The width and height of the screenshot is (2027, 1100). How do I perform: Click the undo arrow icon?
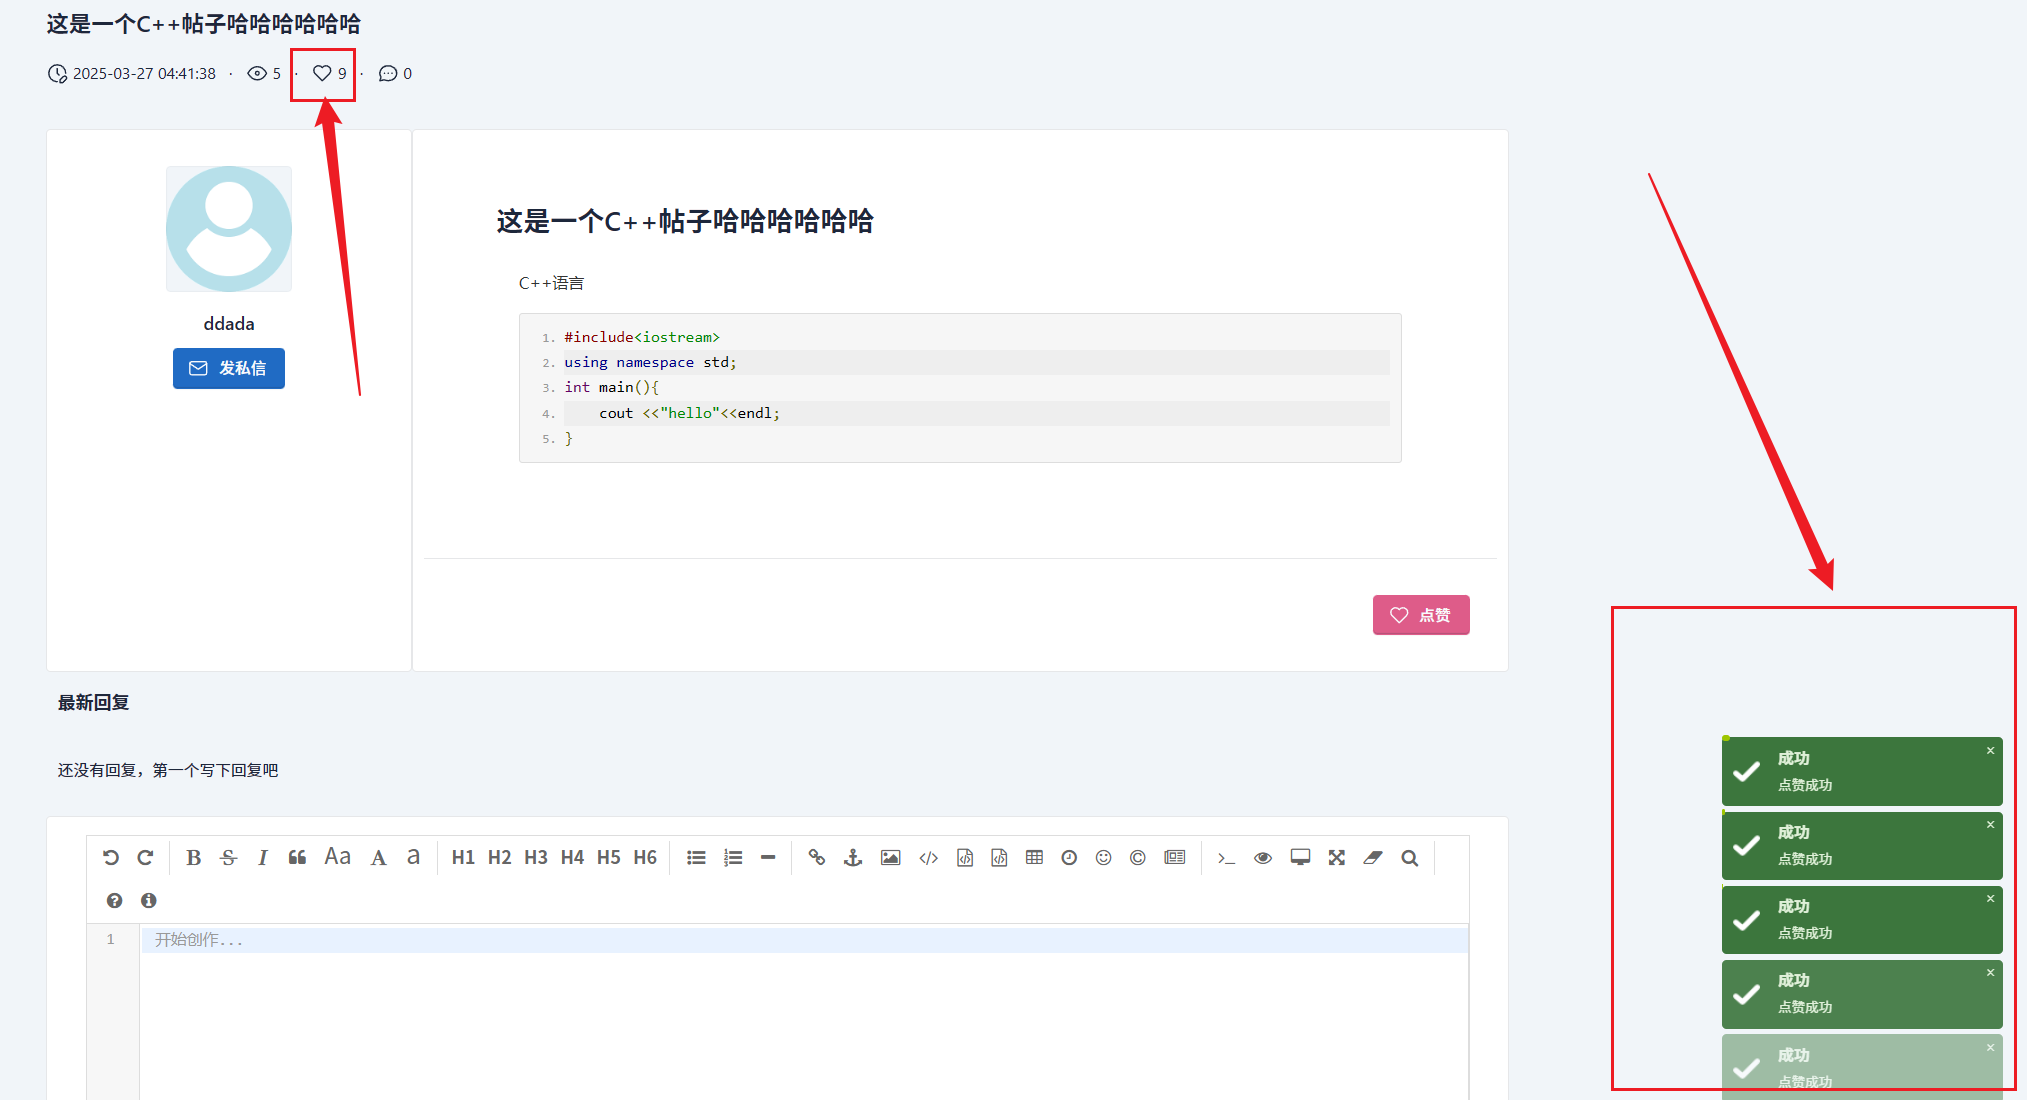point(111,858)
